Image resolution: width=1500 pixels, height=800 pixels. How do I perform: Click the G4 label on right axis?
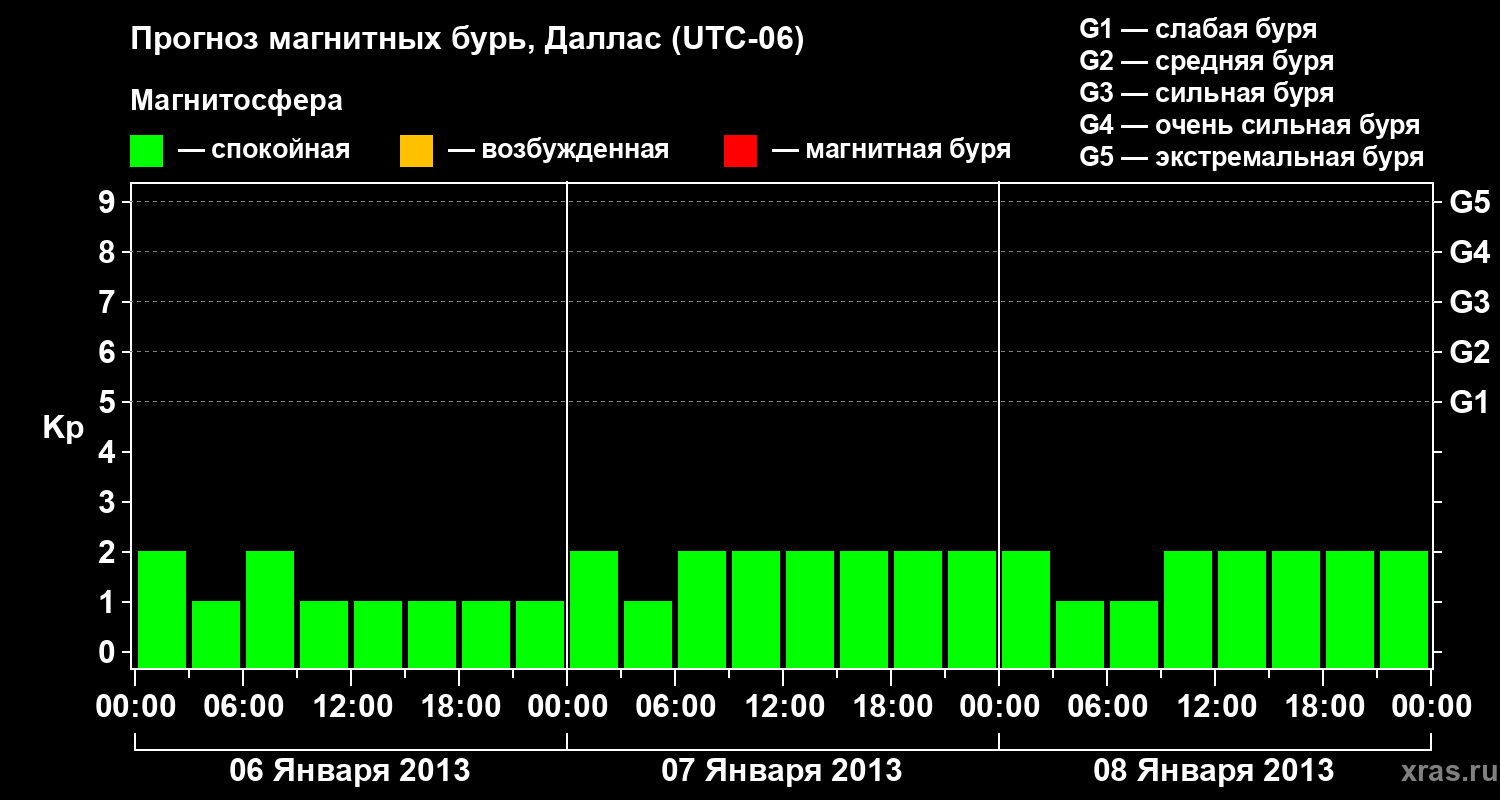click(x=1469, y=252)
